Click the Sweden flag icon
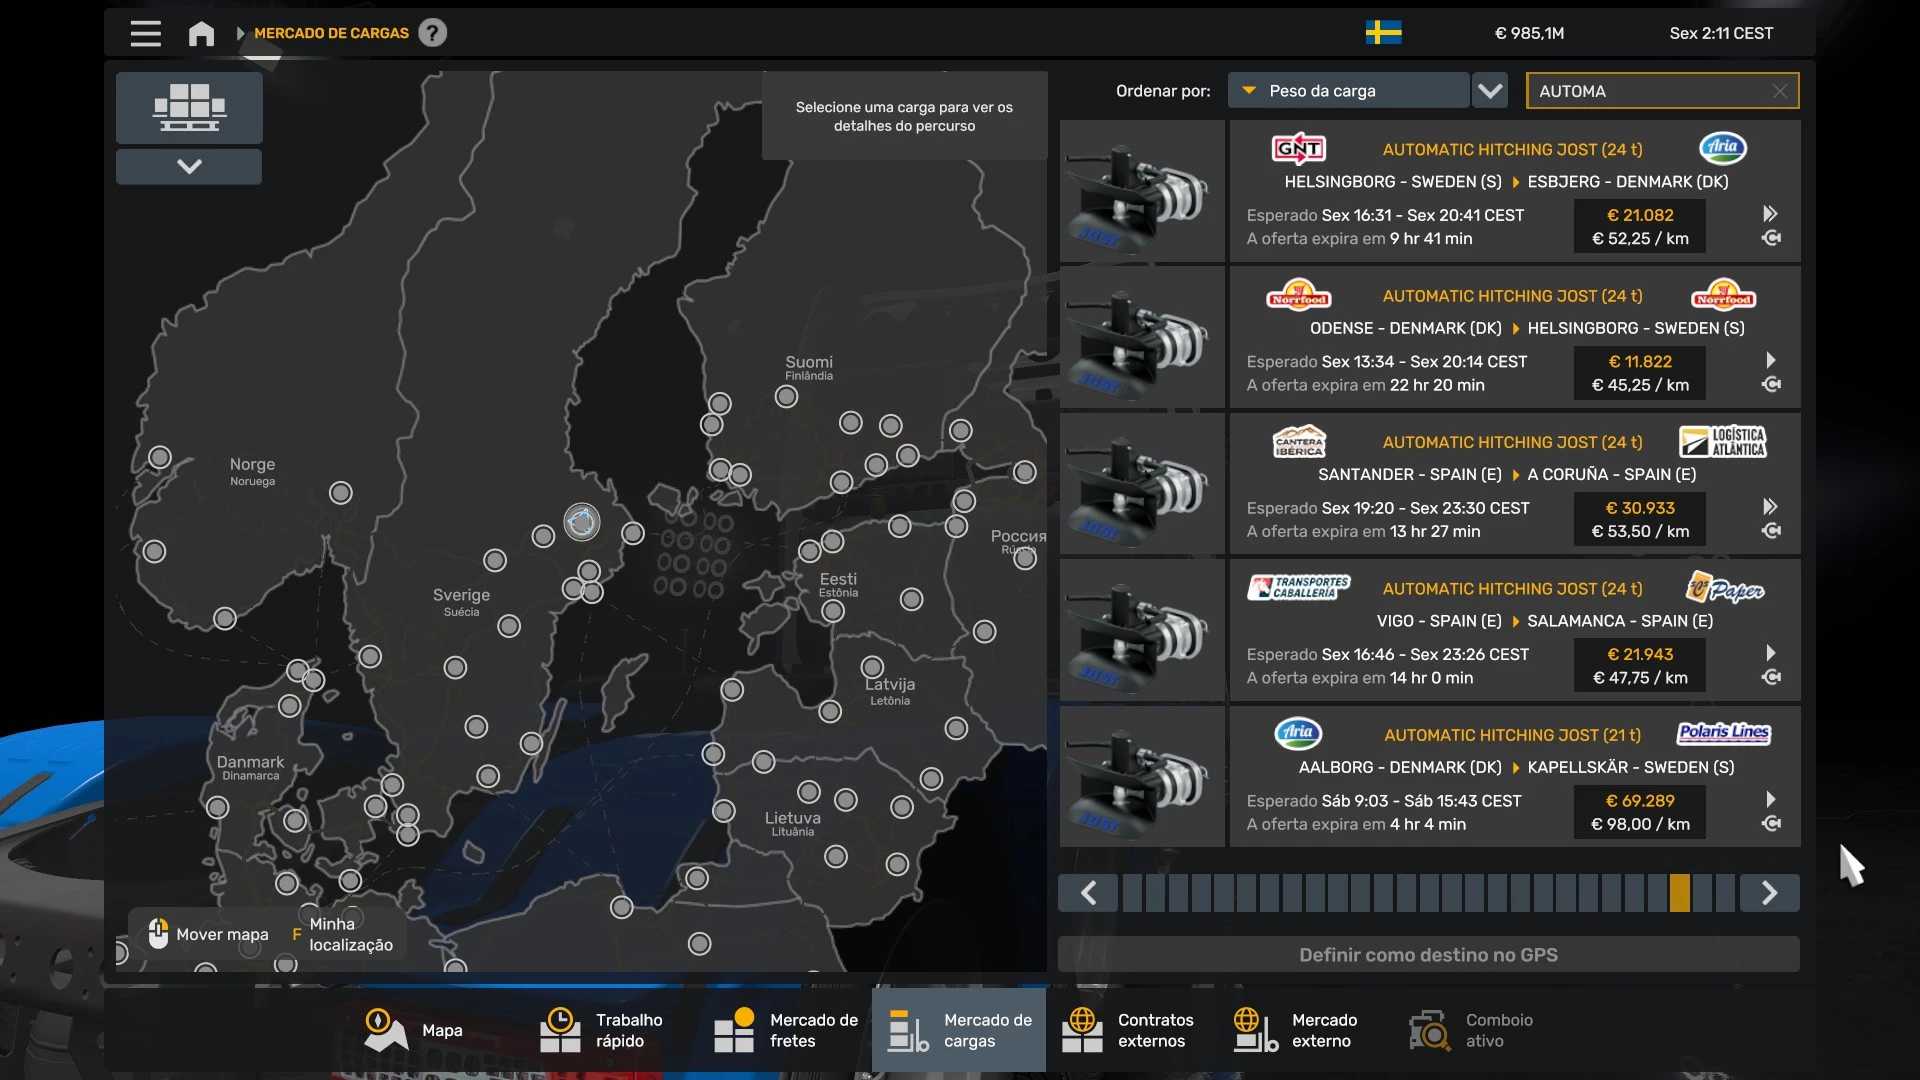 pyautogui.click(x=1383, y=33)
